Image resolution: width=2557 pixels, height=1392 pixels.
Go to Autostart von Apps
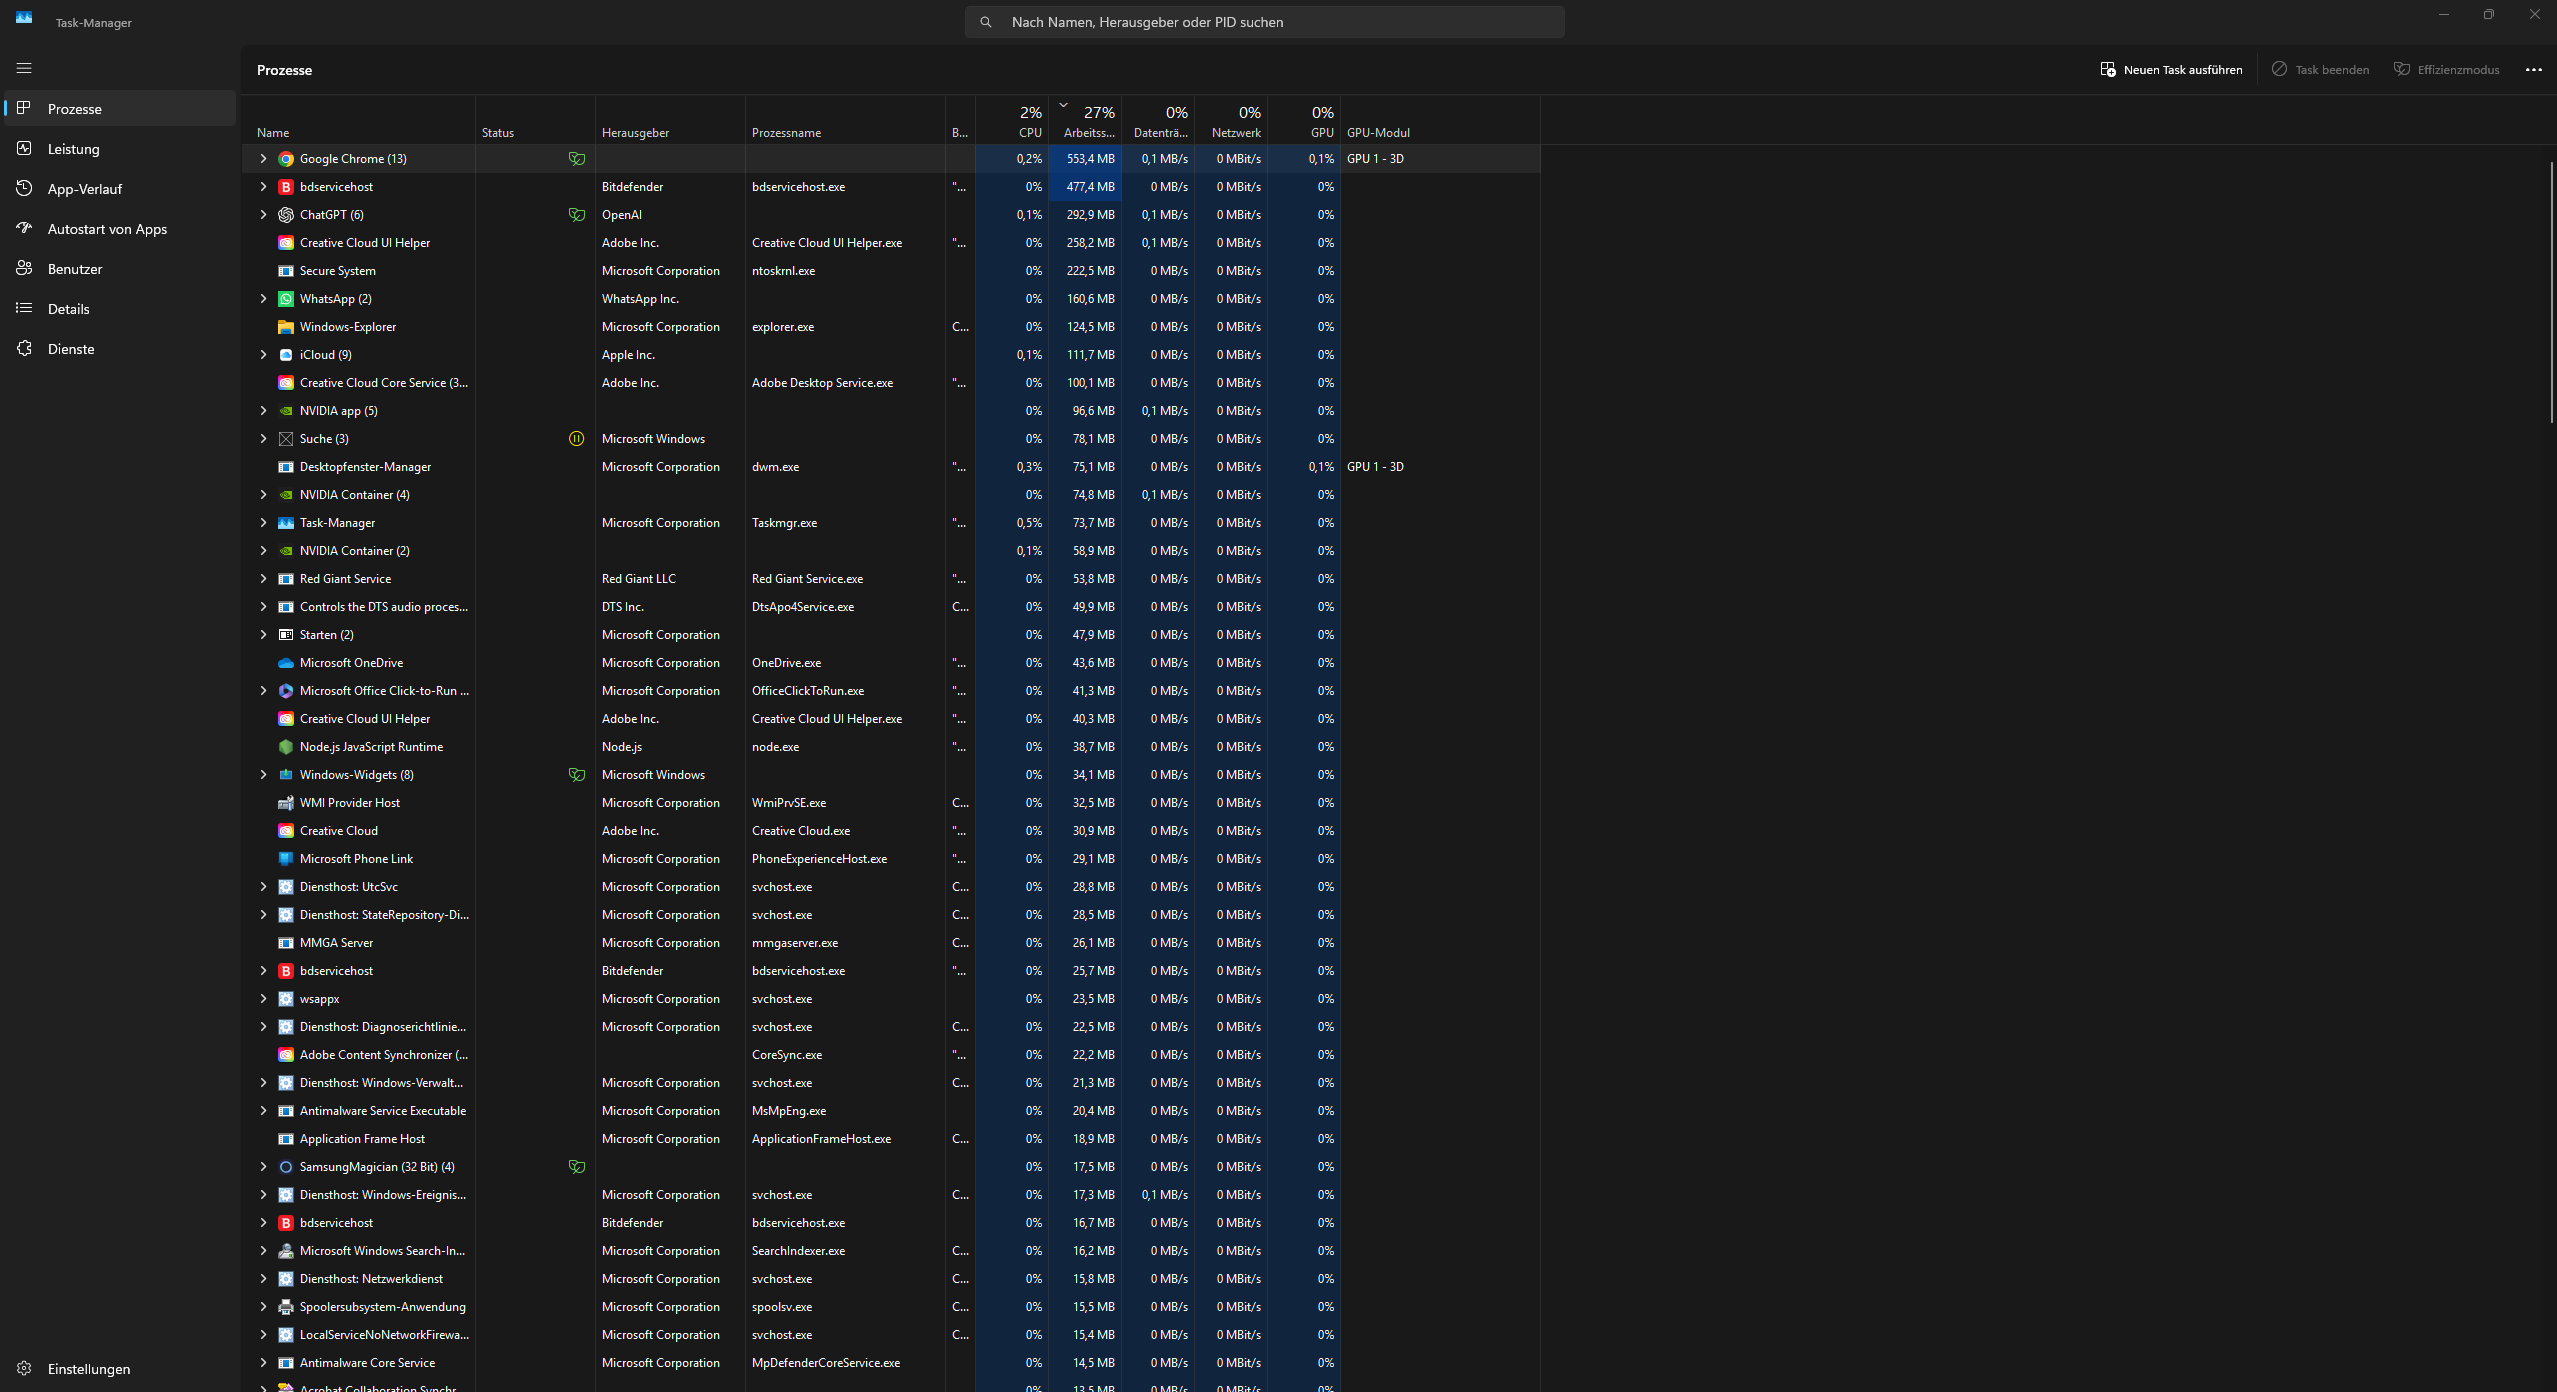click(x=107, y=229)
